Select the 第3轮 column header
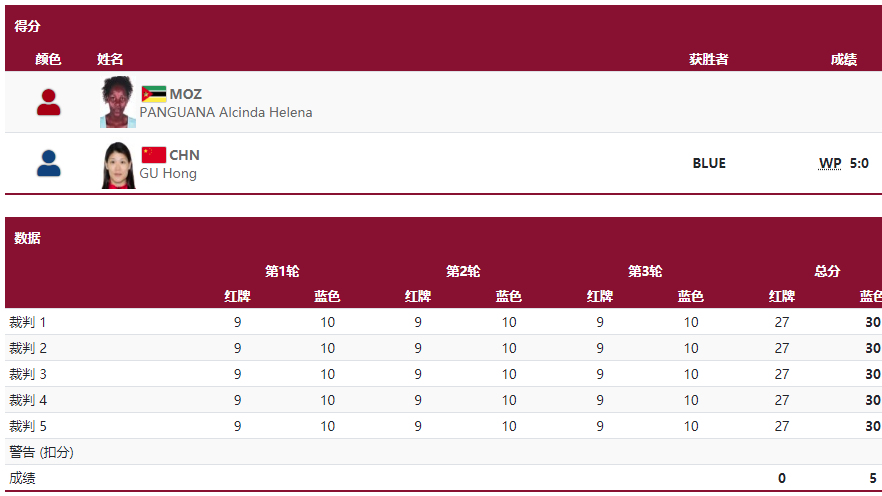Screen dimensions: 882x496 645,272
